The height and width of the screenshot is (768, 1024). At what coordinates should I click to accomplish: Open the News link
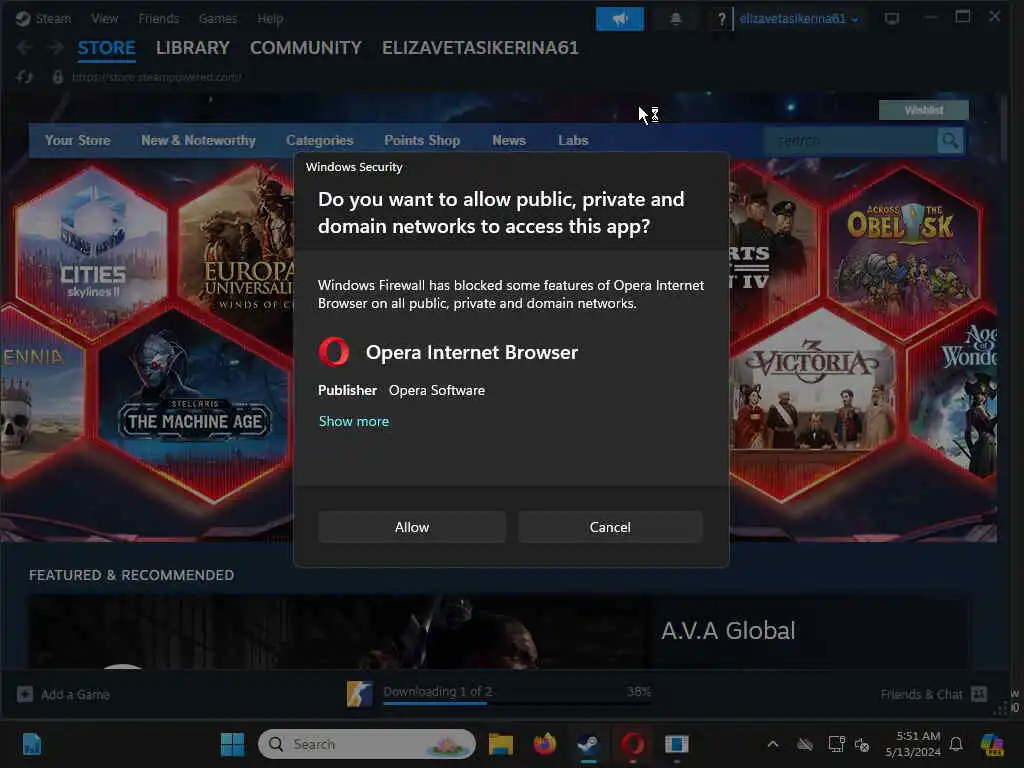point(509,140)
